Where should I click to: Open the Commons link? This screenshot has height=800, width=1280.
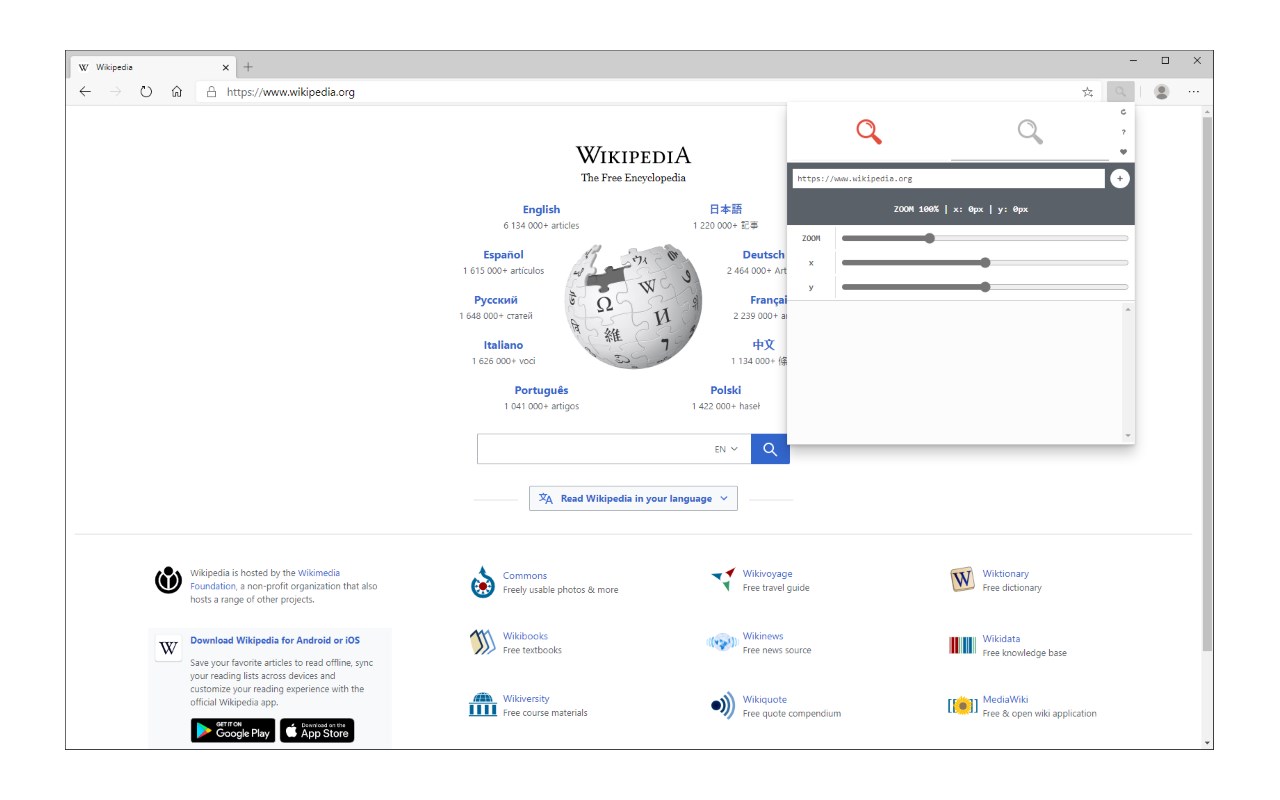coord(525,575)
